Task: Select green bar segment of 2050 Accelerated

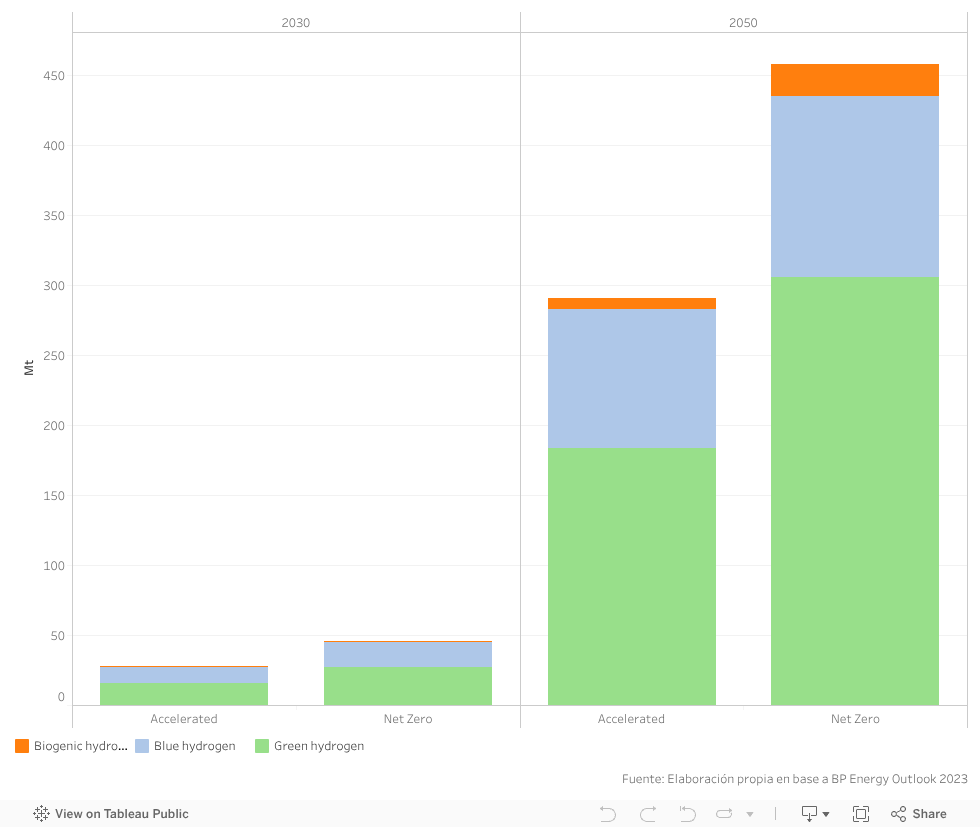Action: click(x=632, y=576)
